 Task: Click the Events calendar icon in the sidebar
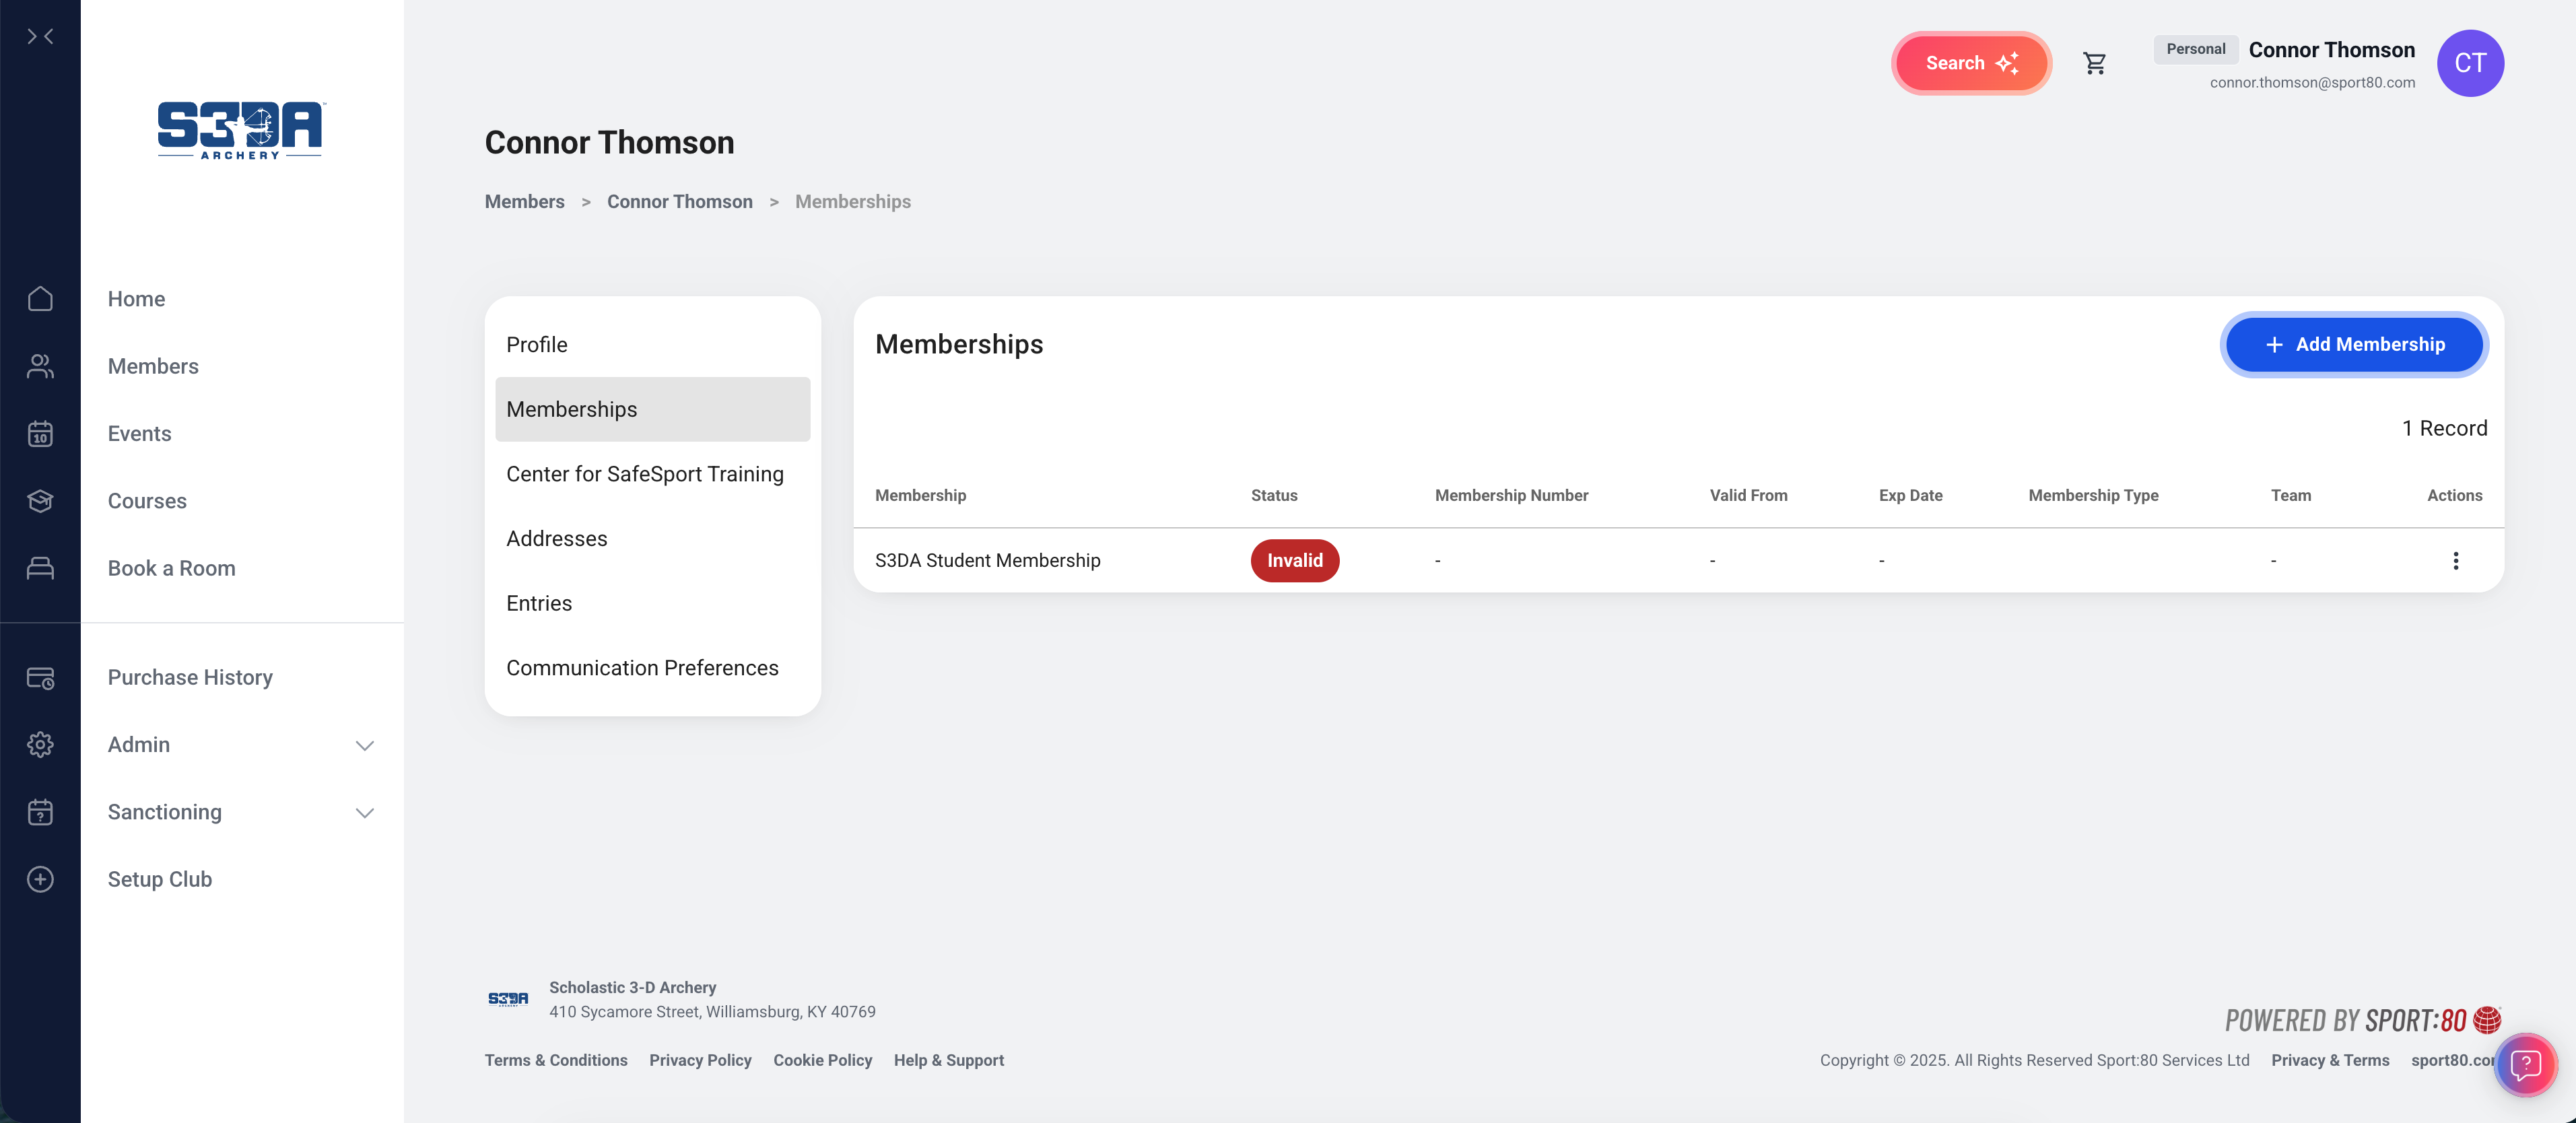click(x=40, y=434)
